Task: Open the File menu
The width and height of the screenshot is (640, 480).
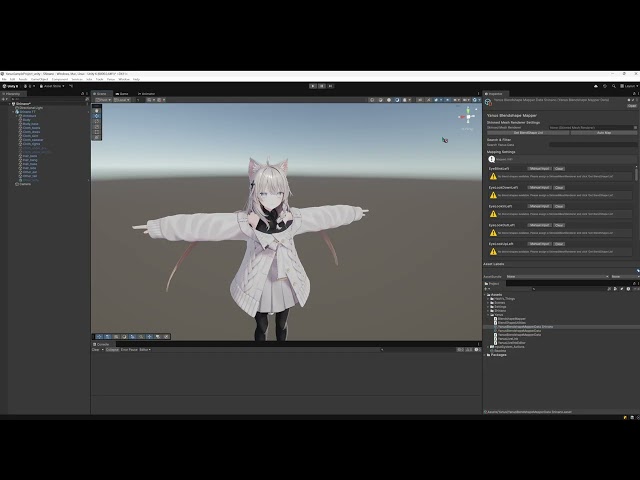Action: [x=4, y=79]
